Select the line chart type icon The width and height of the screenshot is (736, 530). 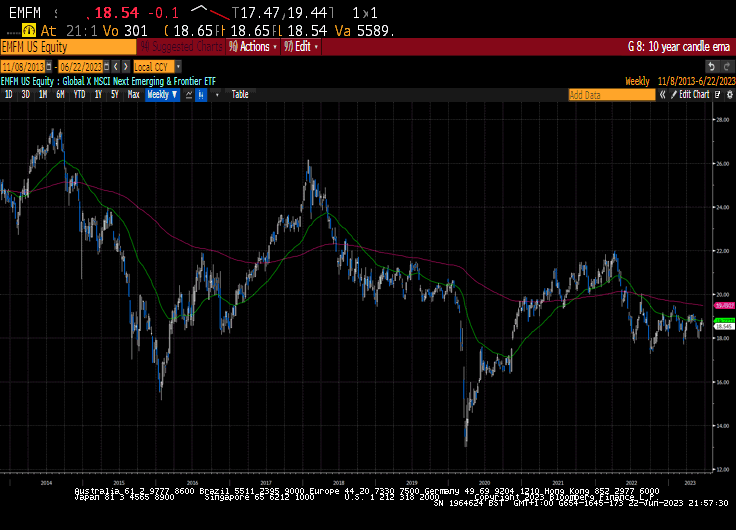point(189,94)
